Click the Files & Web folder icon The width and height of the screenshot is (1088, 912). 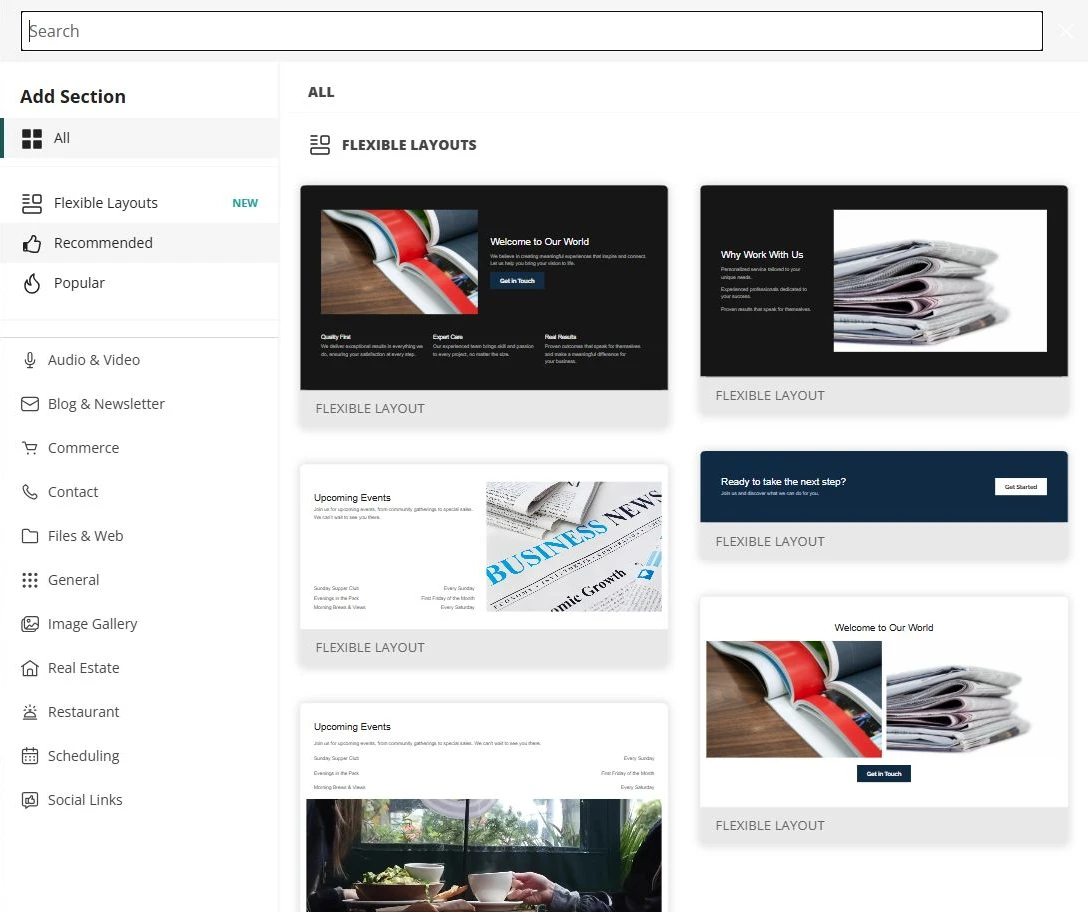[x=30, y=536]
